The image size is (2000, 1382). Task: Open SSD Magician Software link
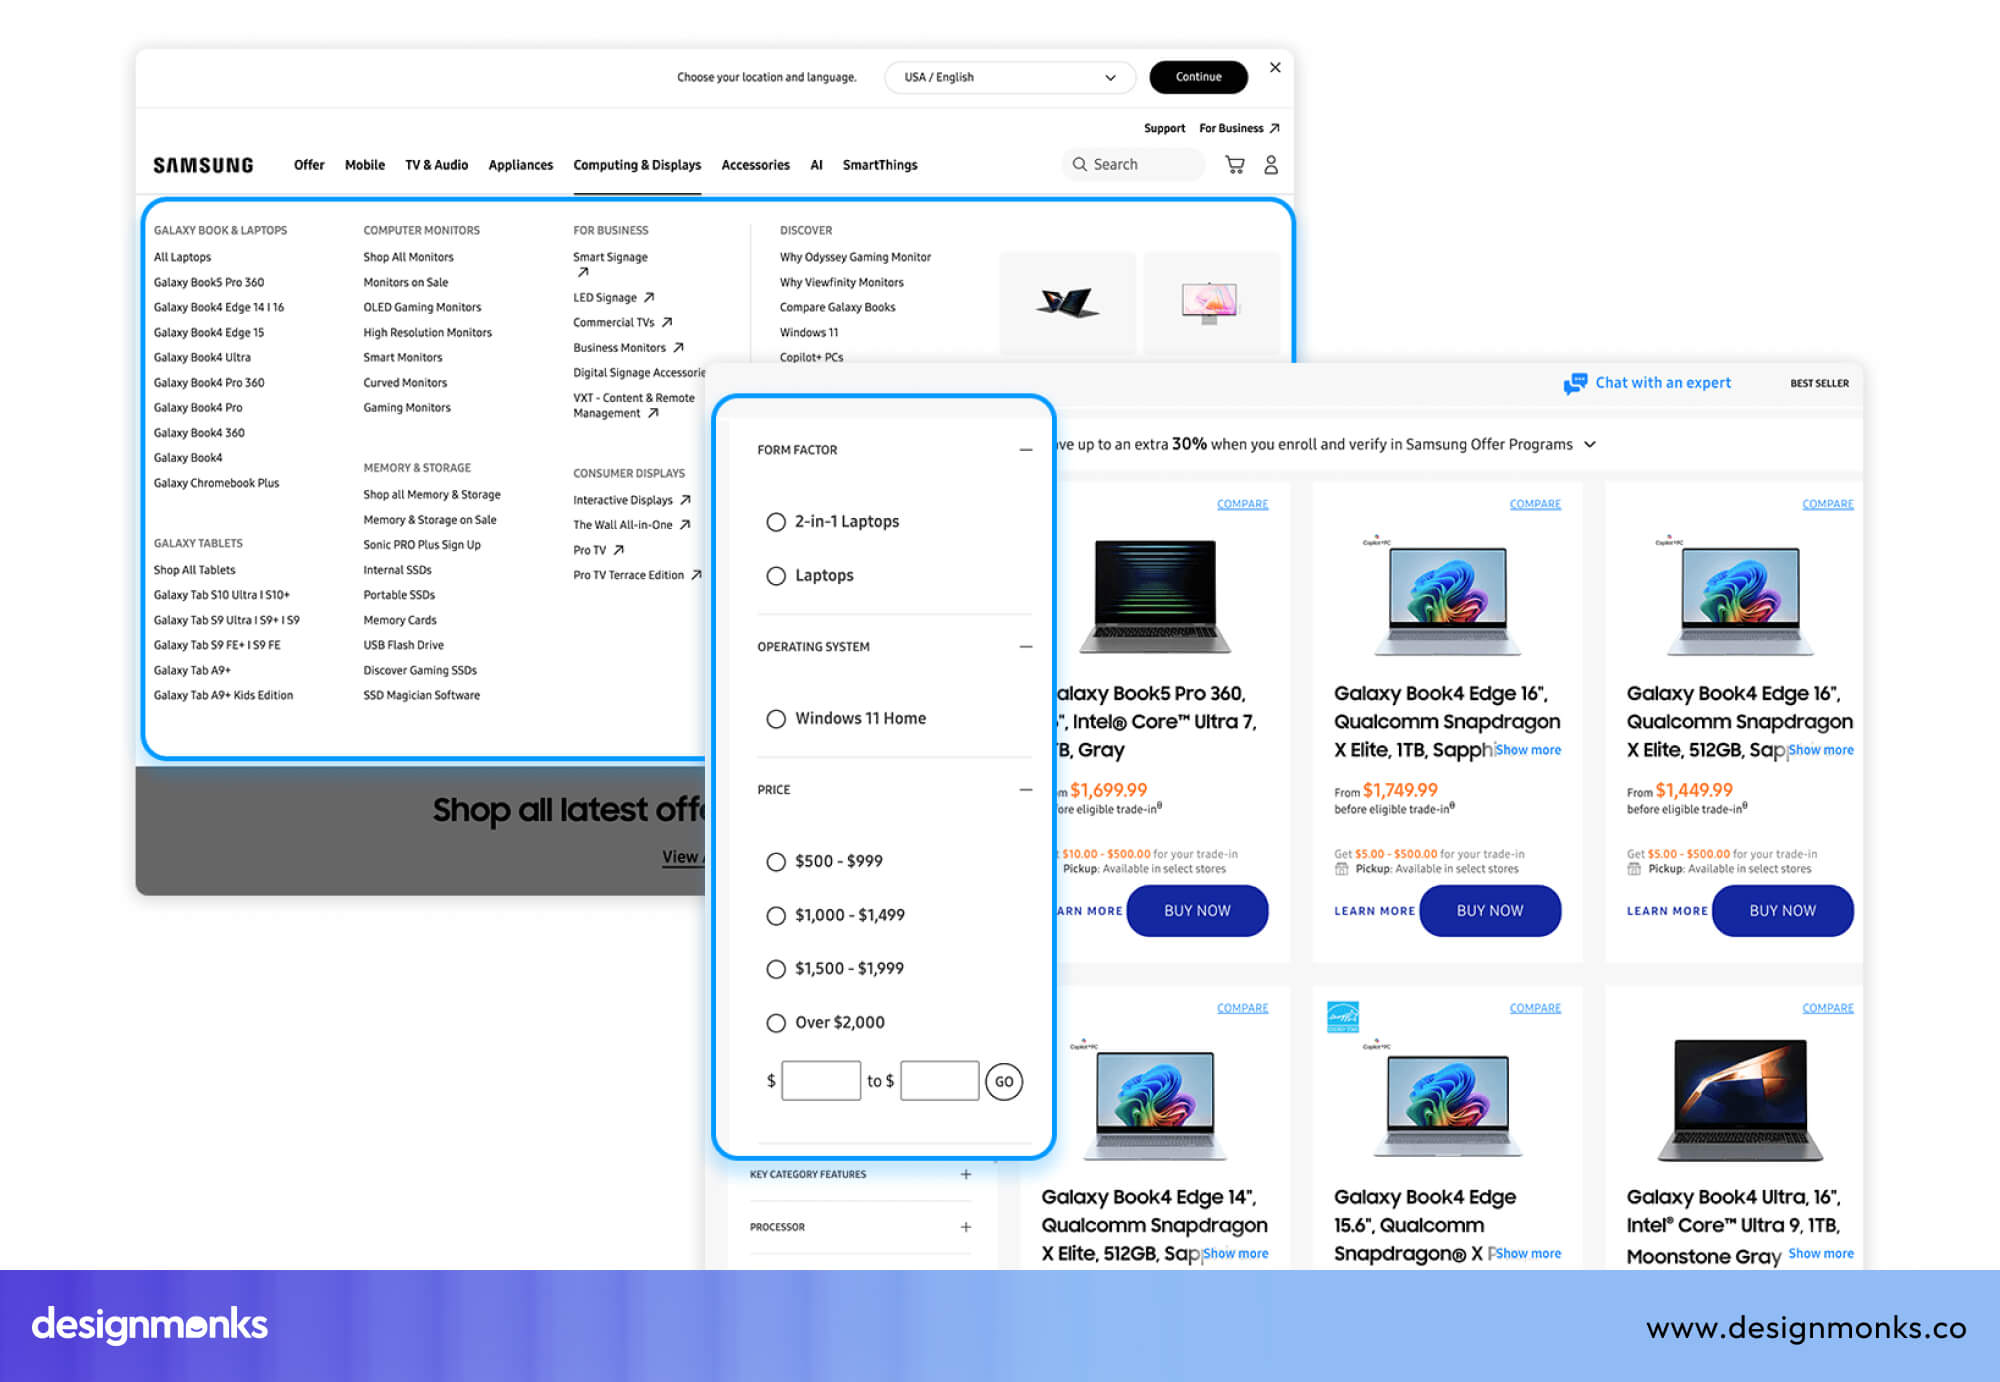click(x=421, y=695)
